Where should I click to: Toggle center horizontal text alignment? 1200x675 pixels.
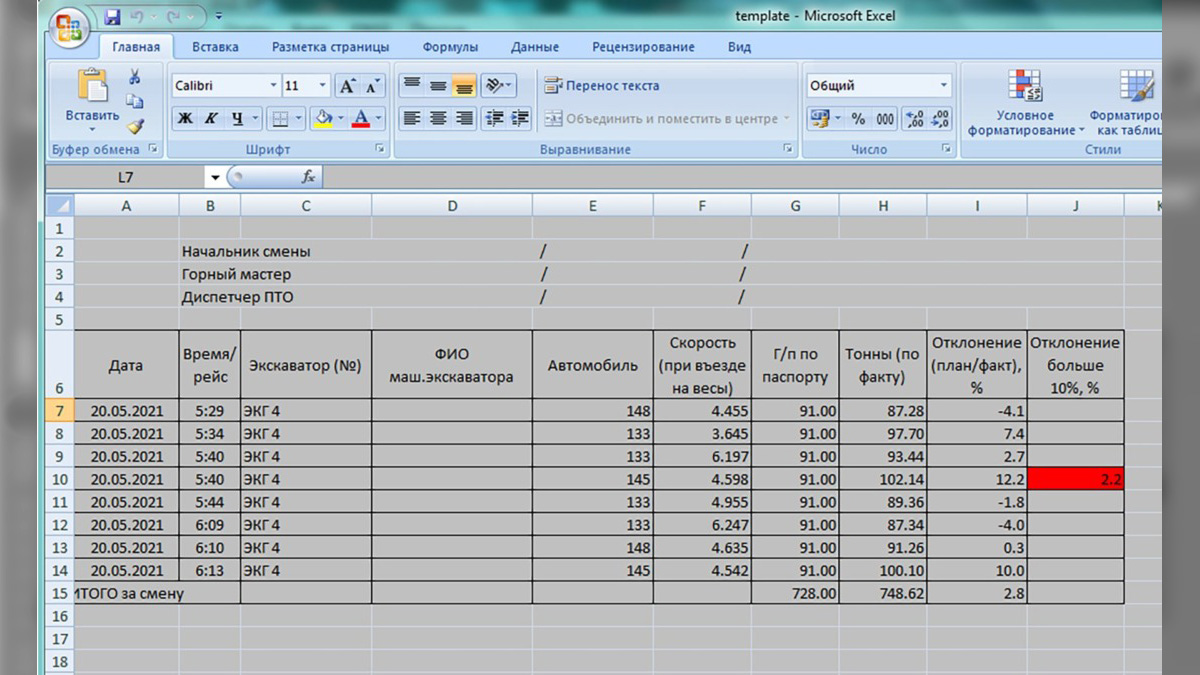(x=438, y=119)
